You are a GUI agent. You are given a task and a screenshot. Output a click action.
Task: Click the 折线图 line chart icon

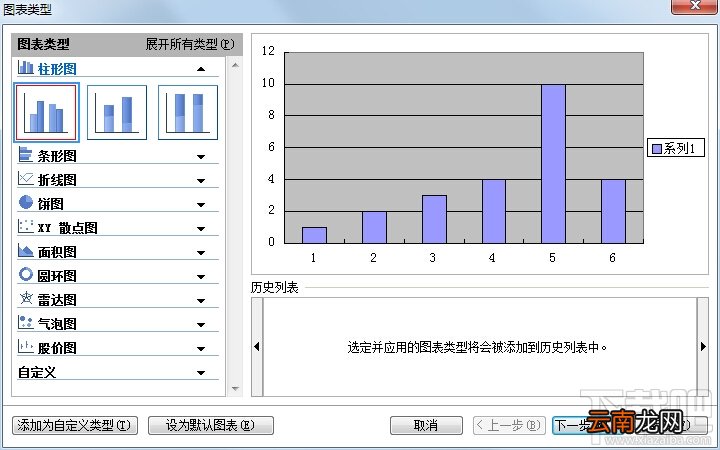click(x=25, y=179)
